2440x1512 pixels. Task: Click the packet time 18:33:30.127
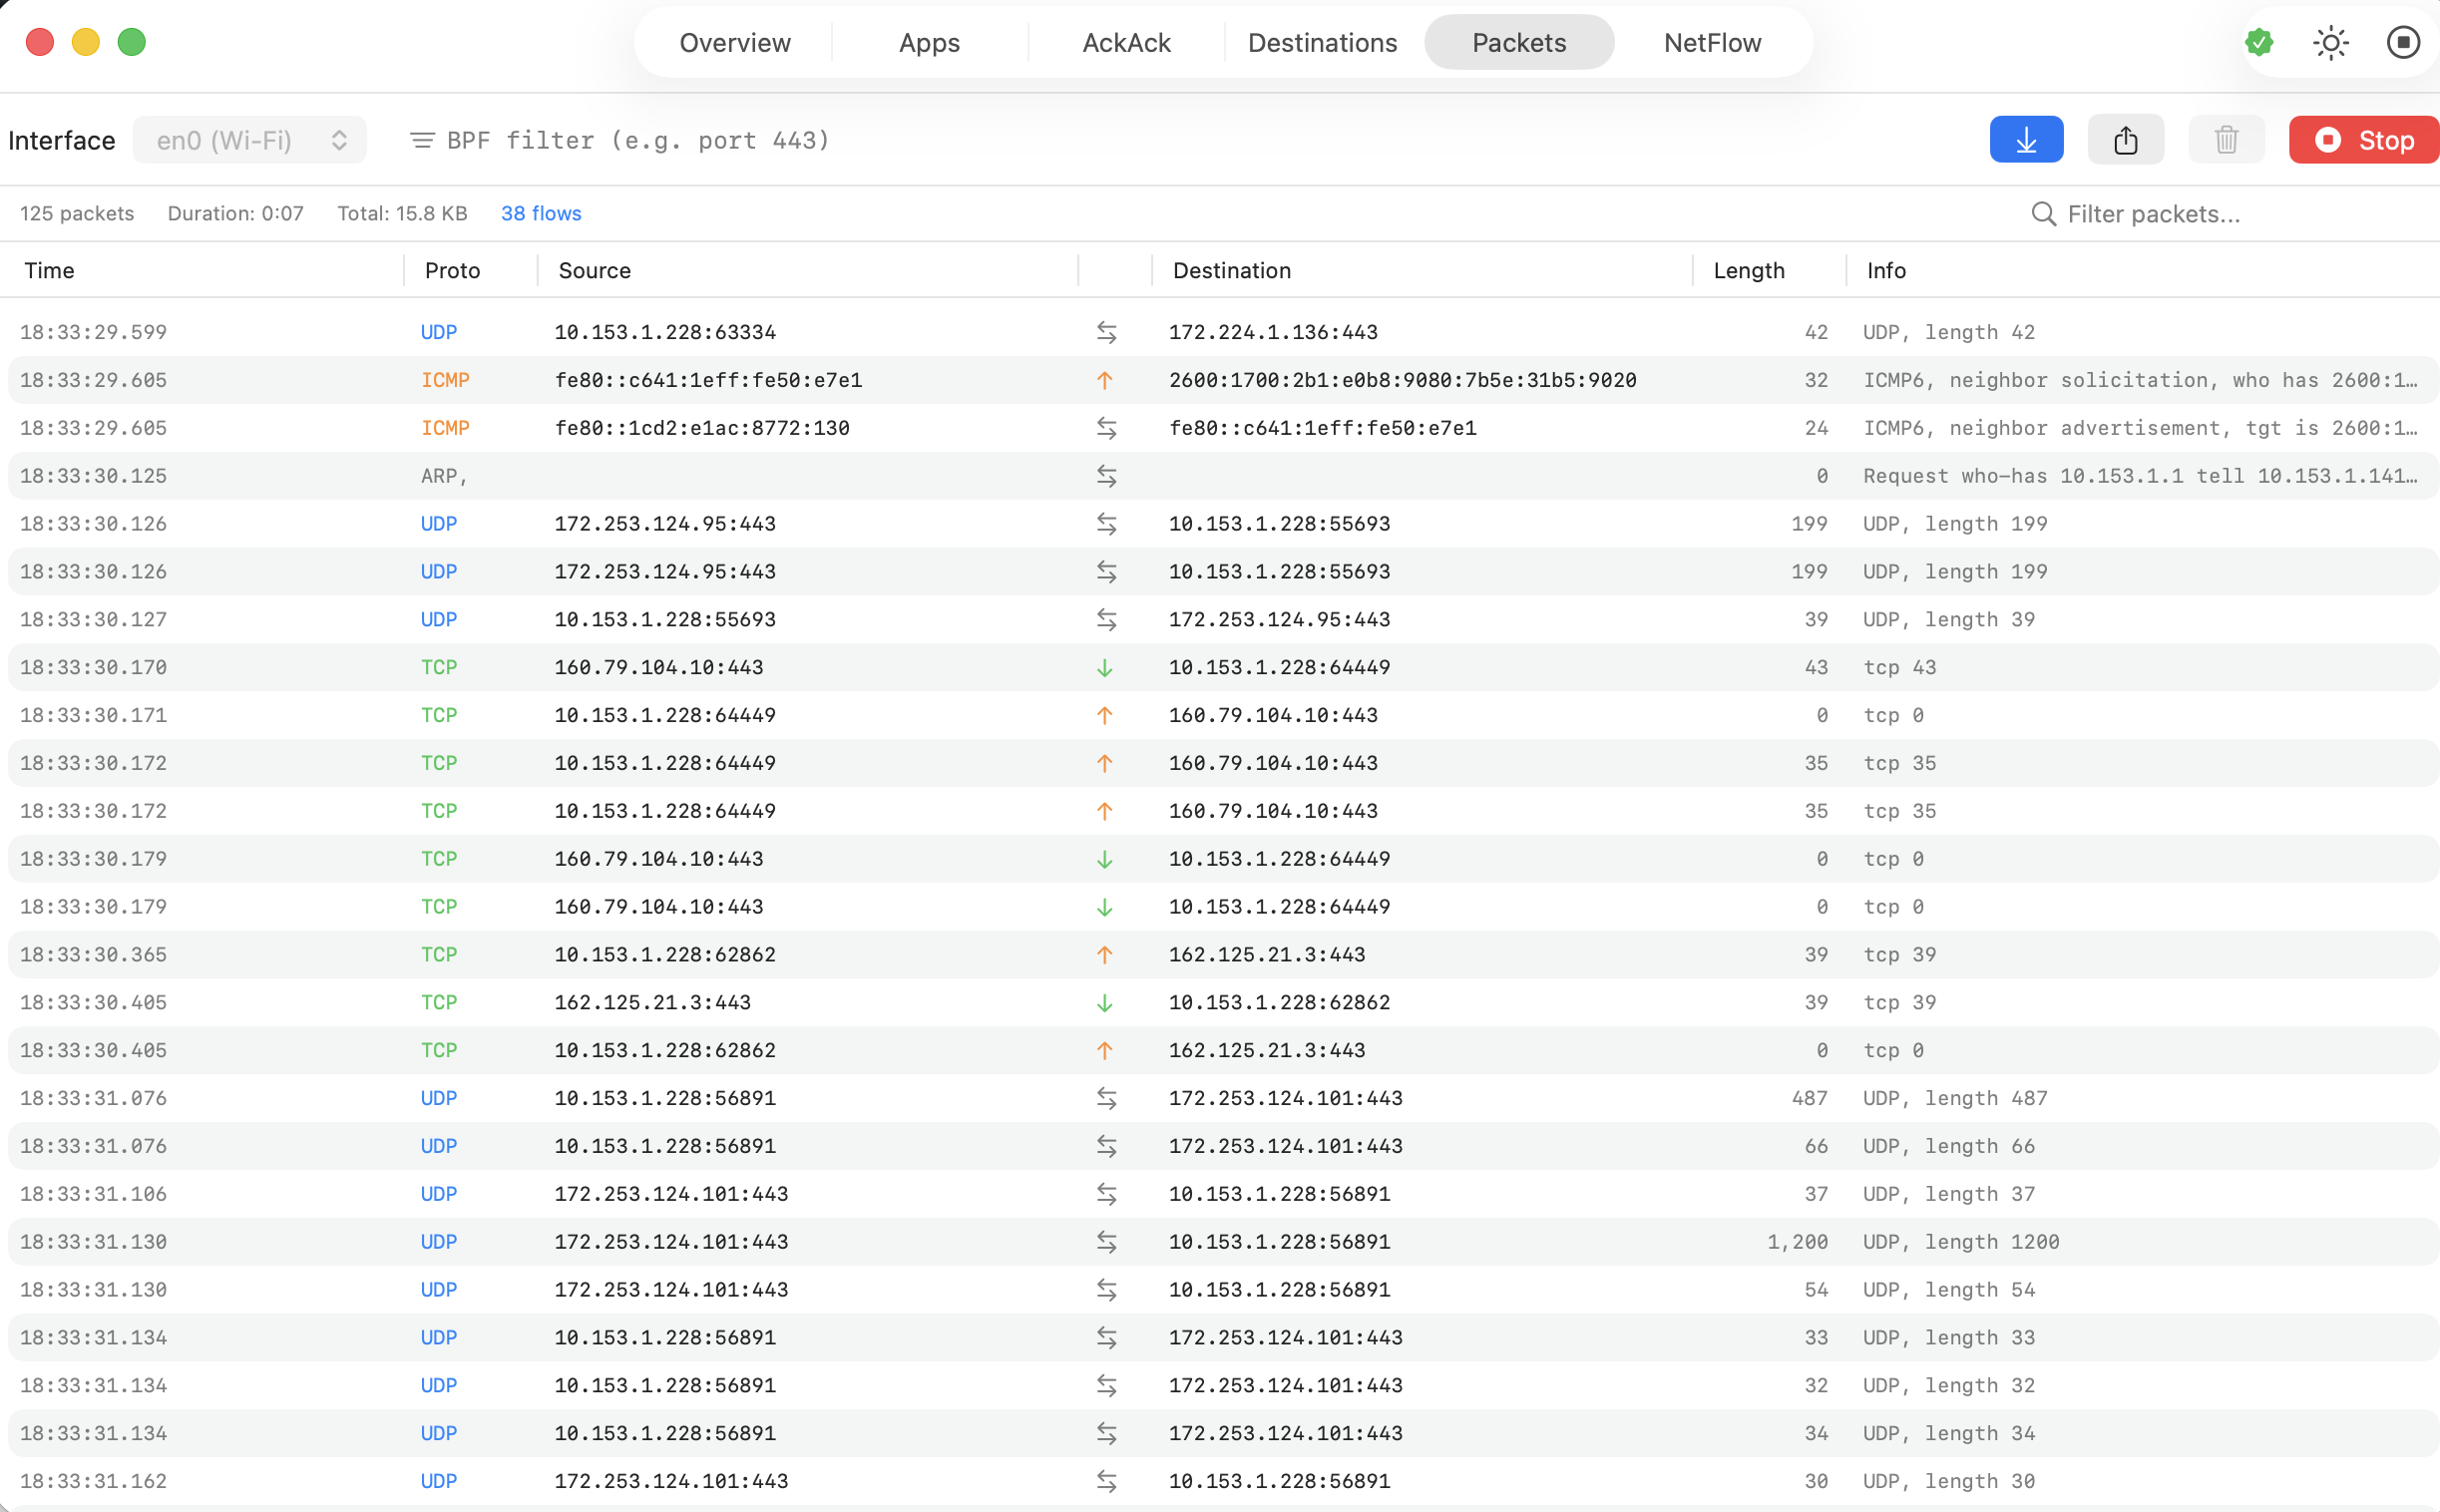click(x=94, y=620)
